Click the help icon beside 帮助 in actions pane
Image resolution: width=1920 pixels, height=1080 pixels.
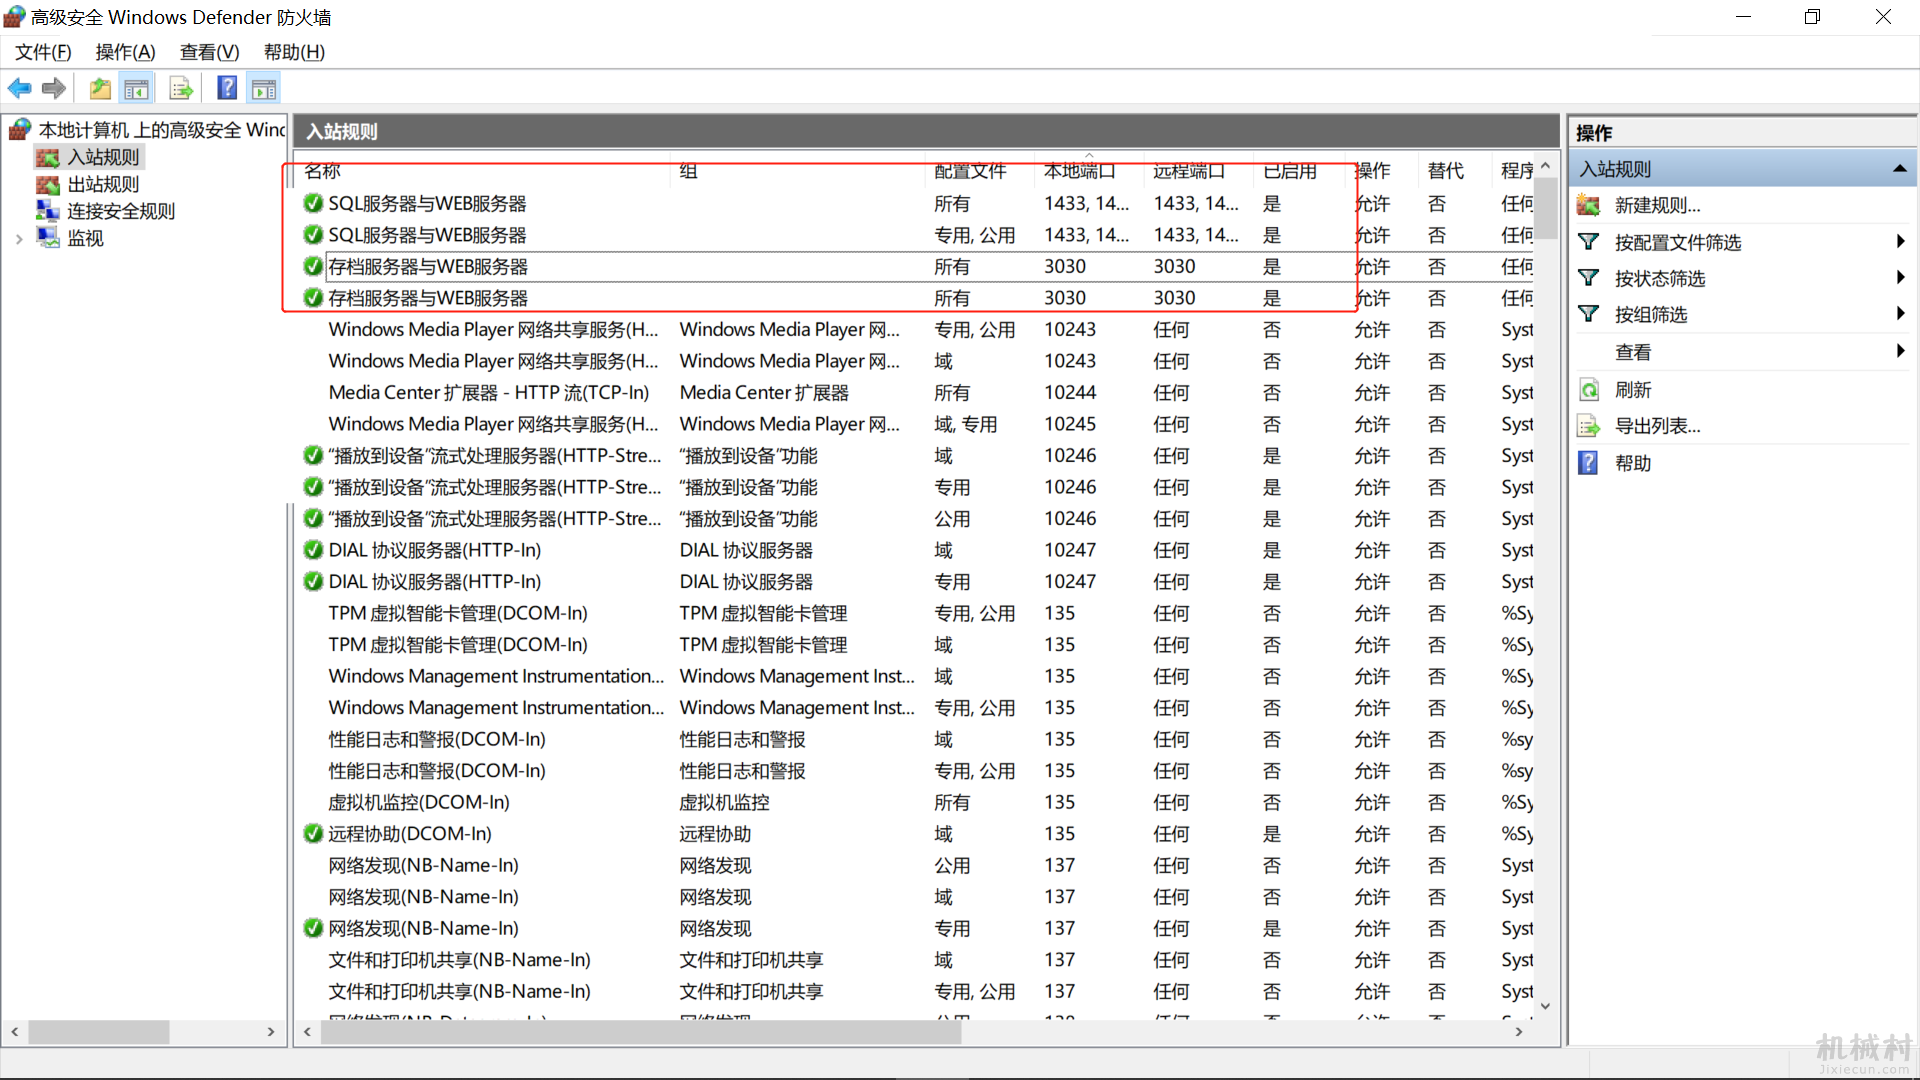click(x=1588, y=463)
